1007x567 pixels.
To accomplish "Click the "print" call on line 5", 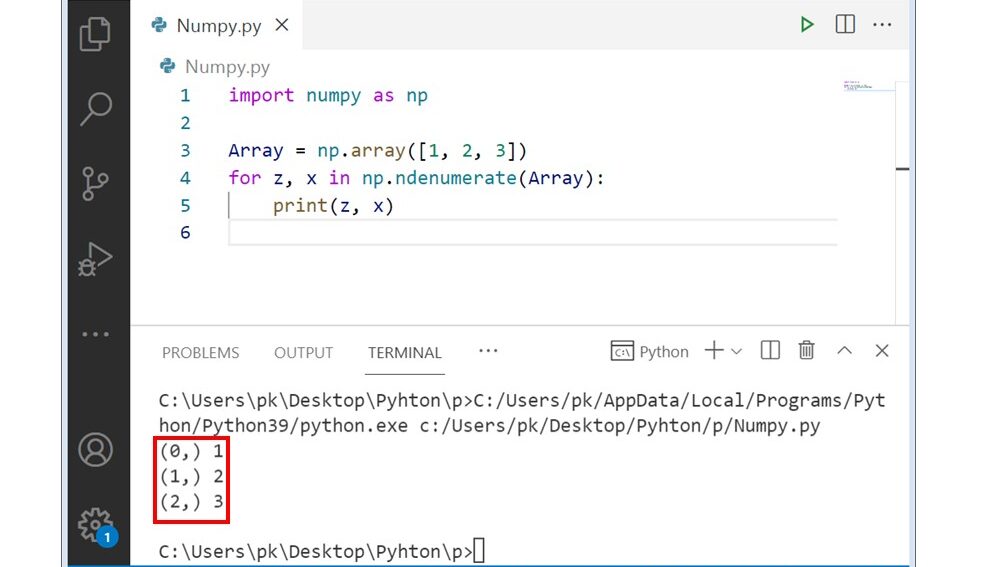I will pos(300,205).
